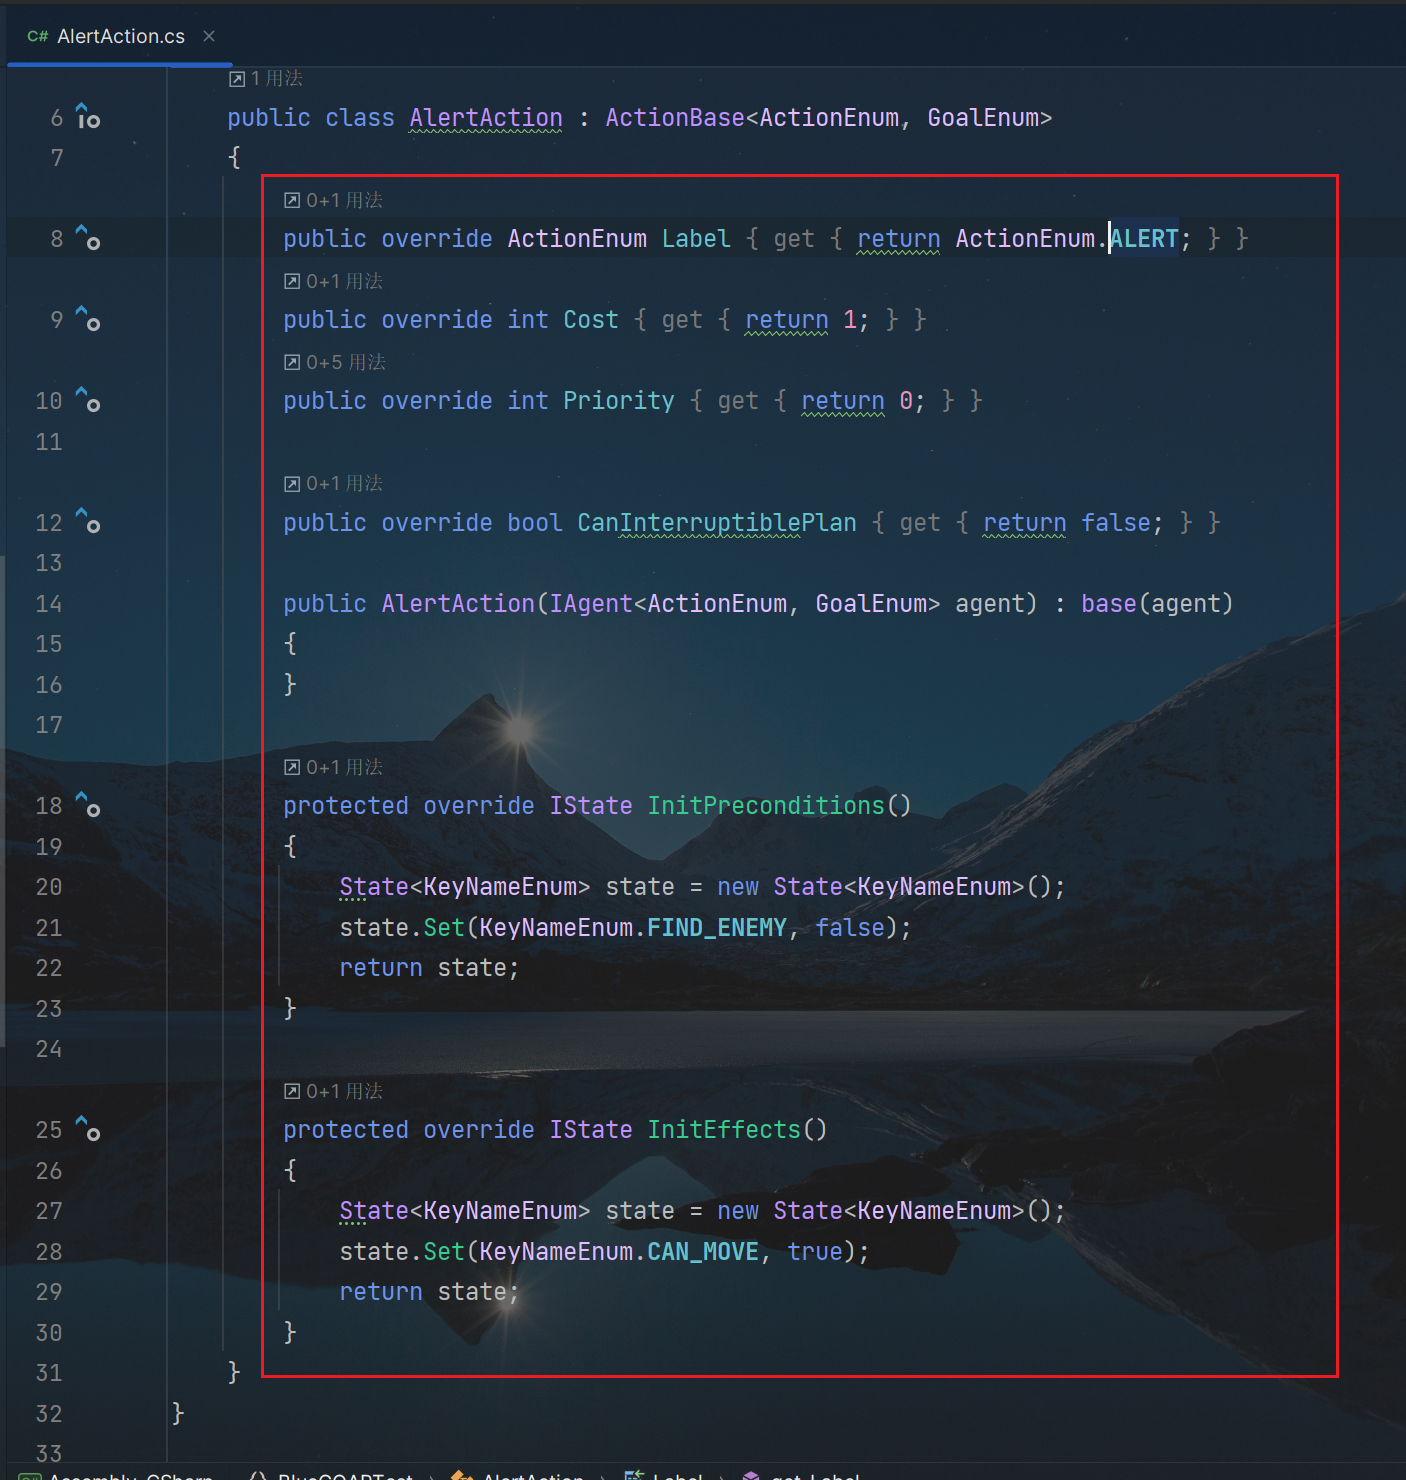The height and width of the screenshot is (1480, 1406).
Task: Click the implements gutter icon on line 6
Action: click(x=88, y=117)
